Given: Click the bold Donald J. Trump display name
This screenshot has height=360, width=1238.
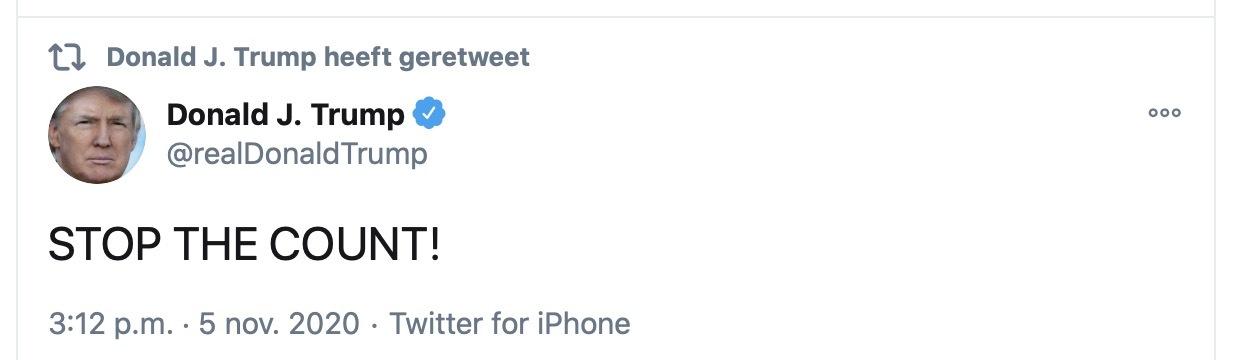Looking at the screenshot, I should (x=286, y=115).
